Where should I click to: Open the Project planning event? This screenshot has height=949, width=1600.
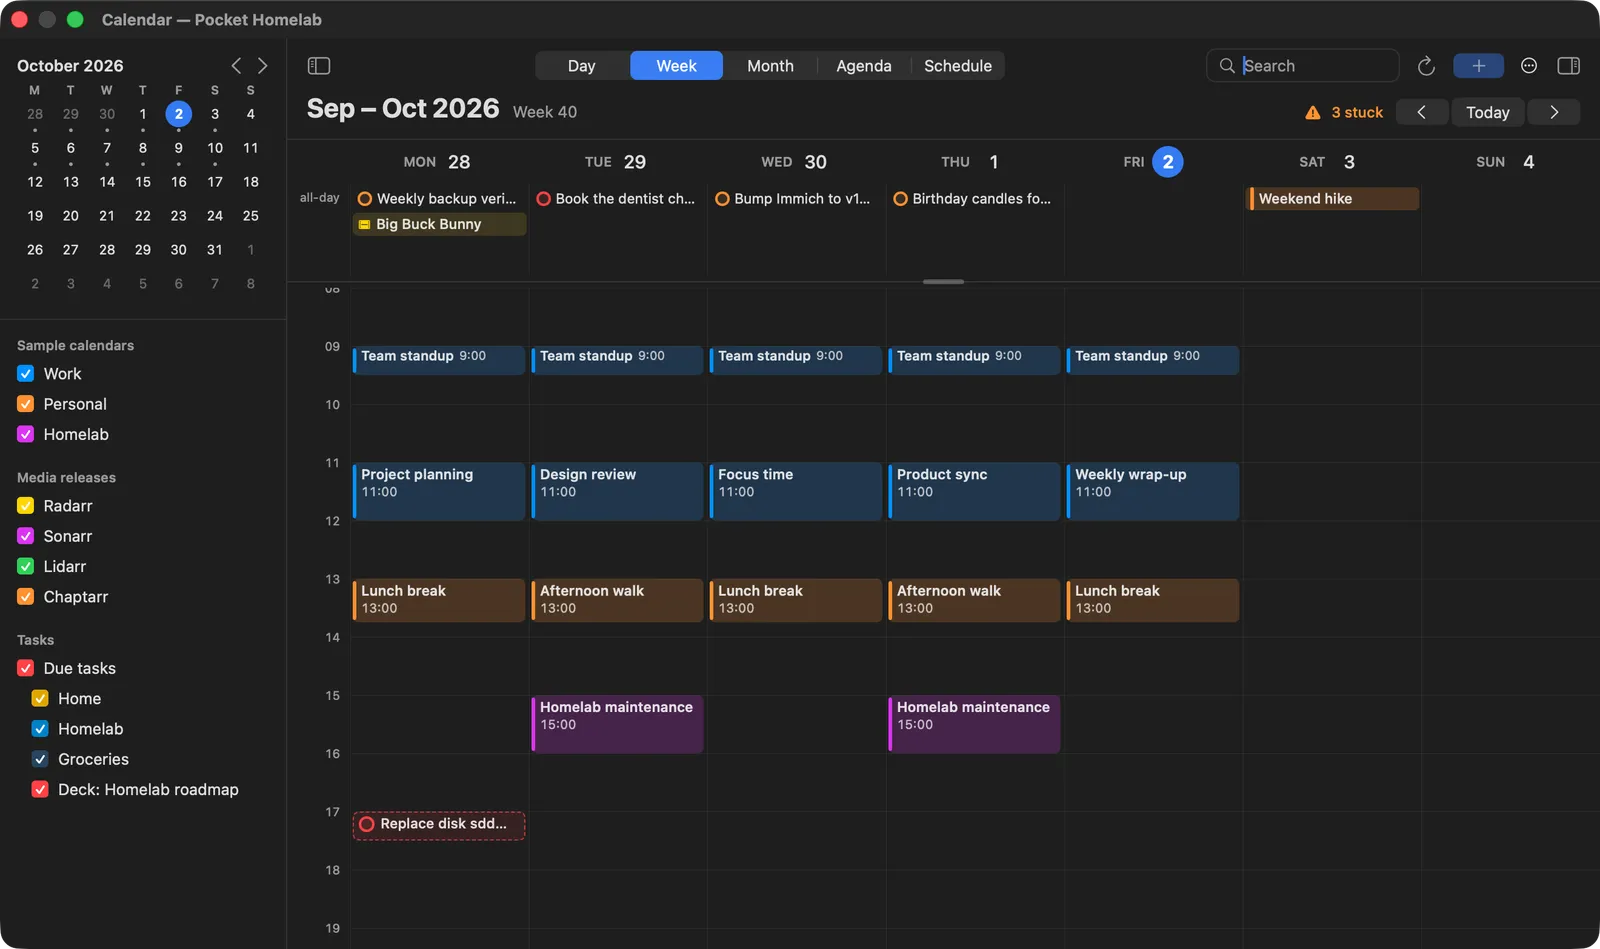[x=439, y=491]
